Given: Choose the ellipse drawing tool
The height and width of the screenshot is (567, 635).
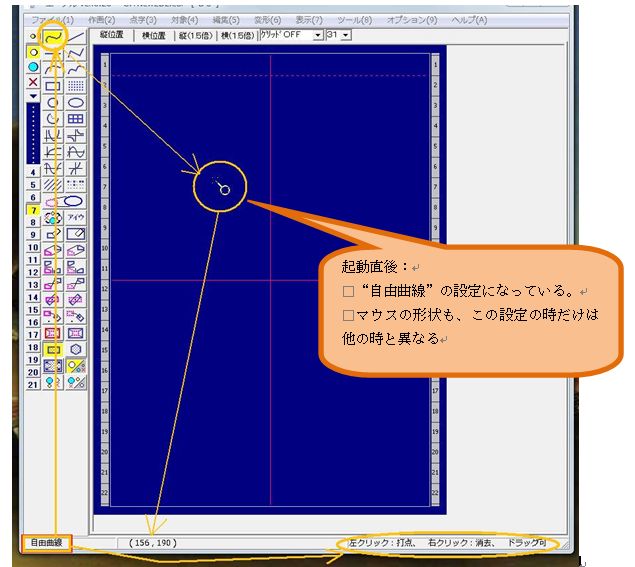Looking at the screenshot, I should 75,101.
